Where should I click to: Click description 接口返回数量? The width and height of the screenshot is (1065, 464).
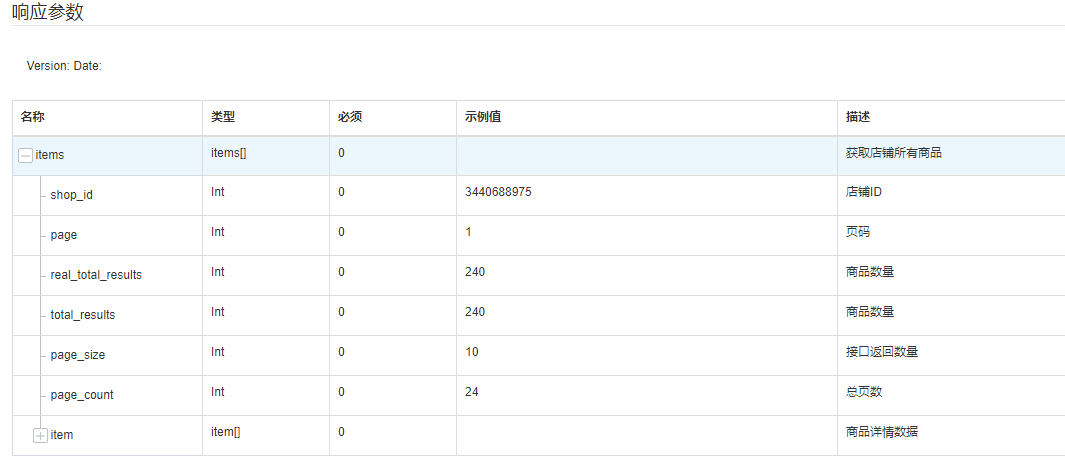pos(882,353)
